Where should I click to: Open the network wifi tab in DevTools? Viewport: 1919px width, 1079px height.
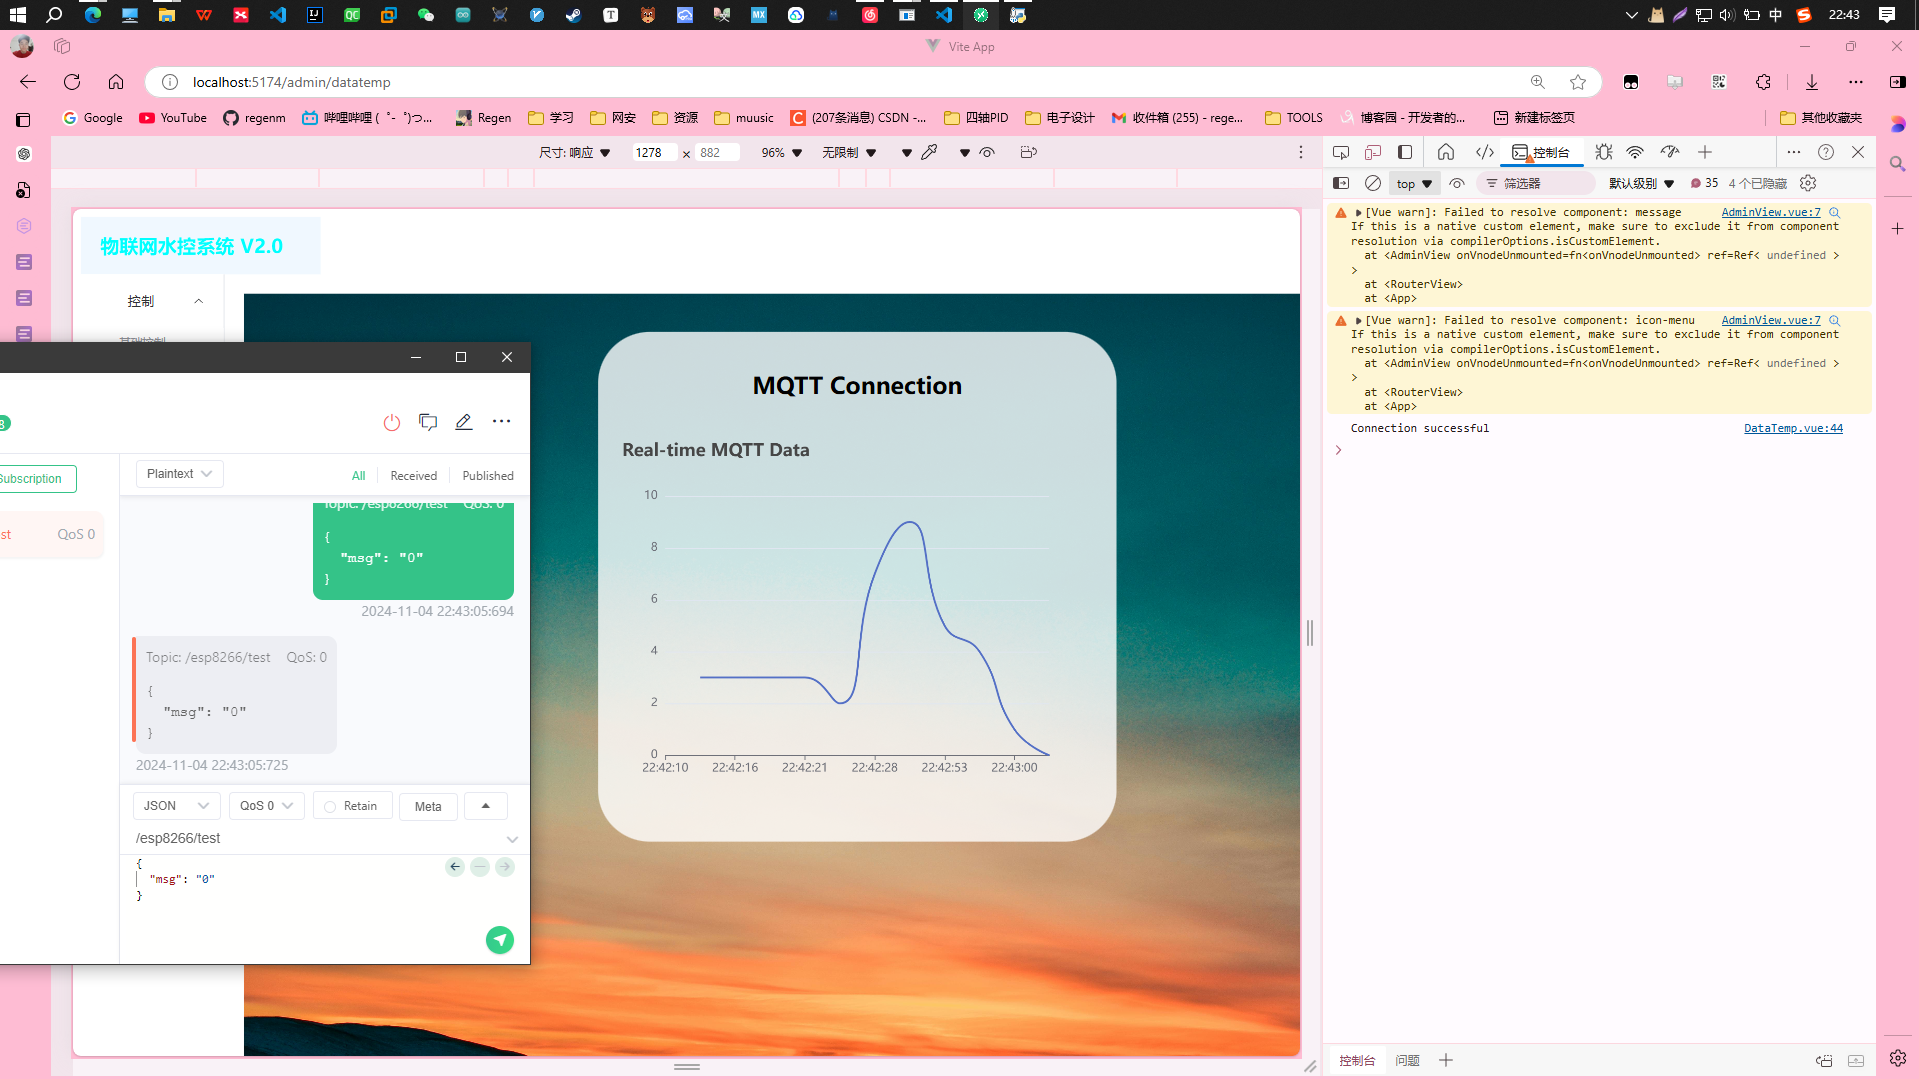tap(1635, 152)
